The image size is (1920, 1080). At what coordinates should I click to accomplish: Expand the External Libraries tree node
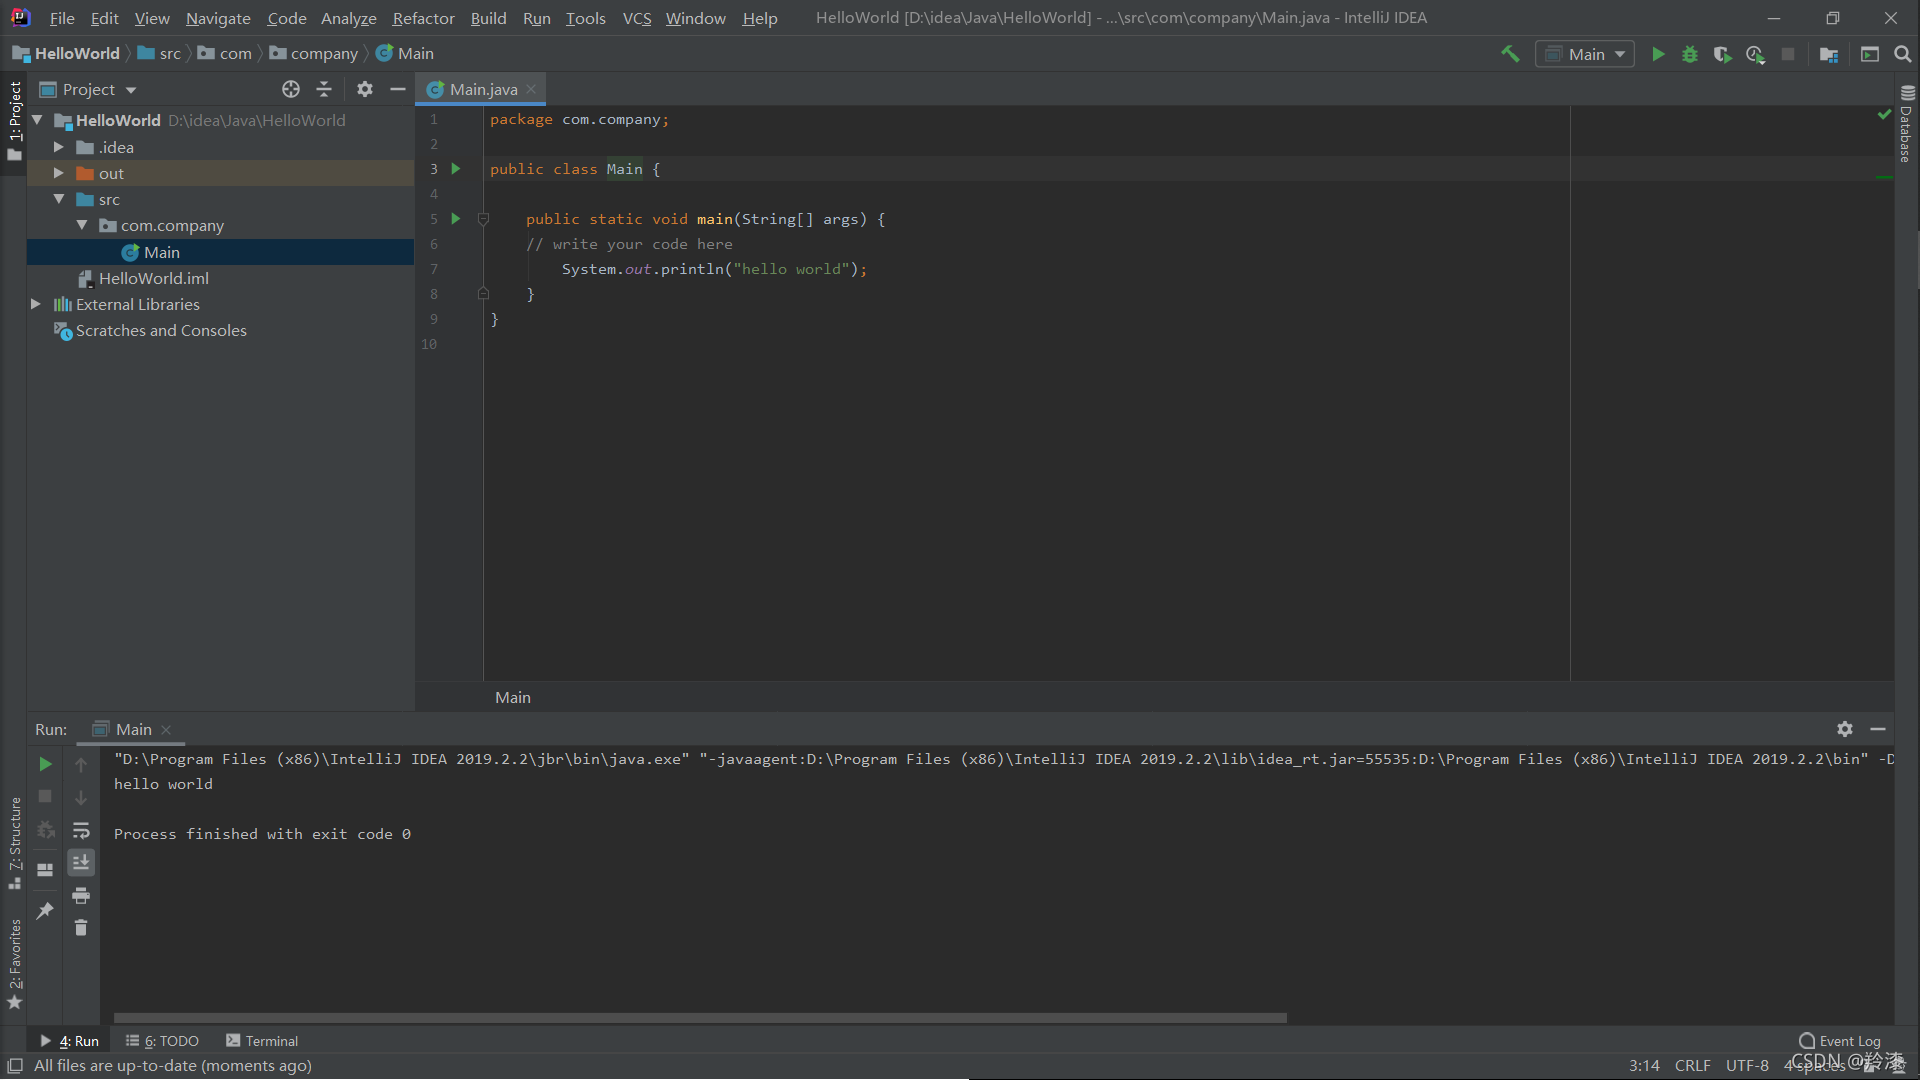coord(36,303)
